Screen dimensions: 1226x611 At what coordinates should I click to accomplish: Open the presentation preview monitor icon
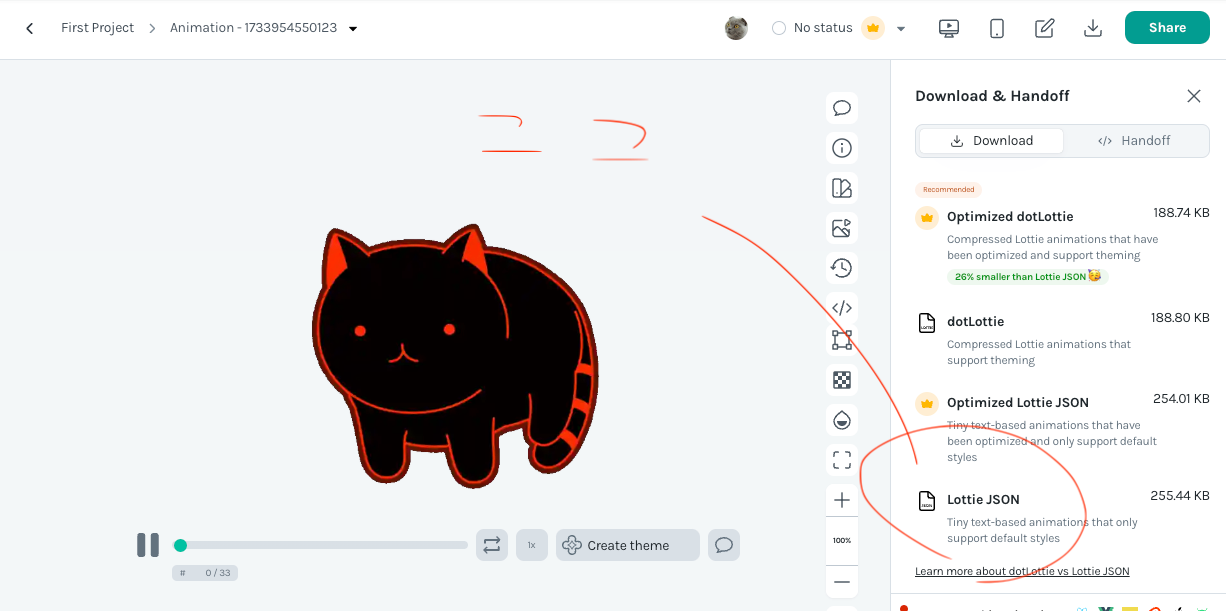(x=949, y=28)
